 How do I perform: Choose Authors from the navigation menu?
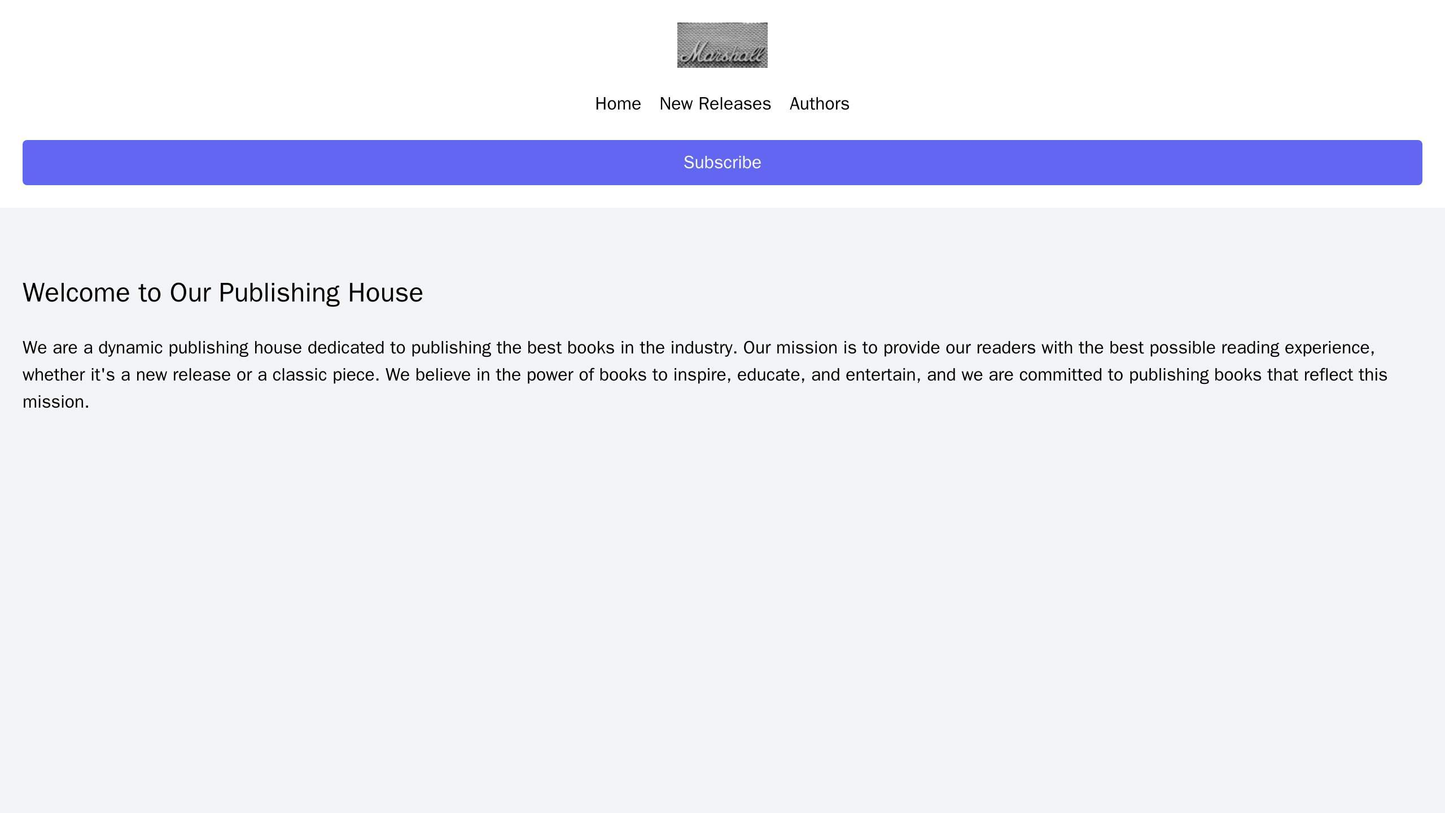tap(818, 102)
